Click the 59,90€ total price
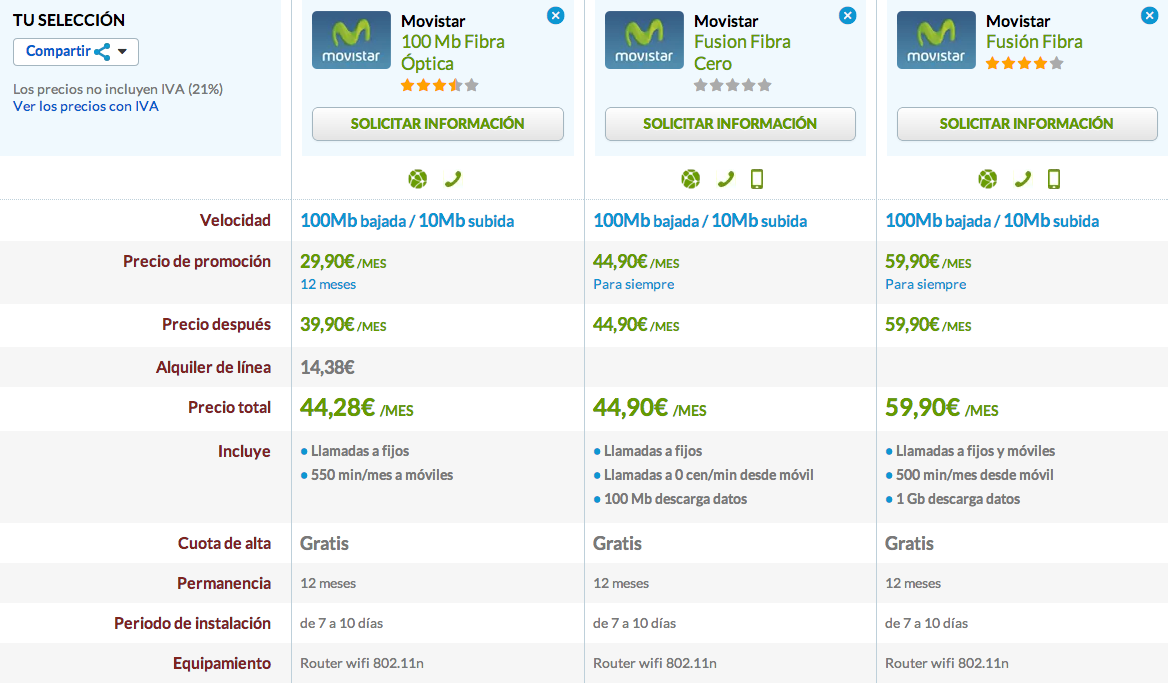 942,408
